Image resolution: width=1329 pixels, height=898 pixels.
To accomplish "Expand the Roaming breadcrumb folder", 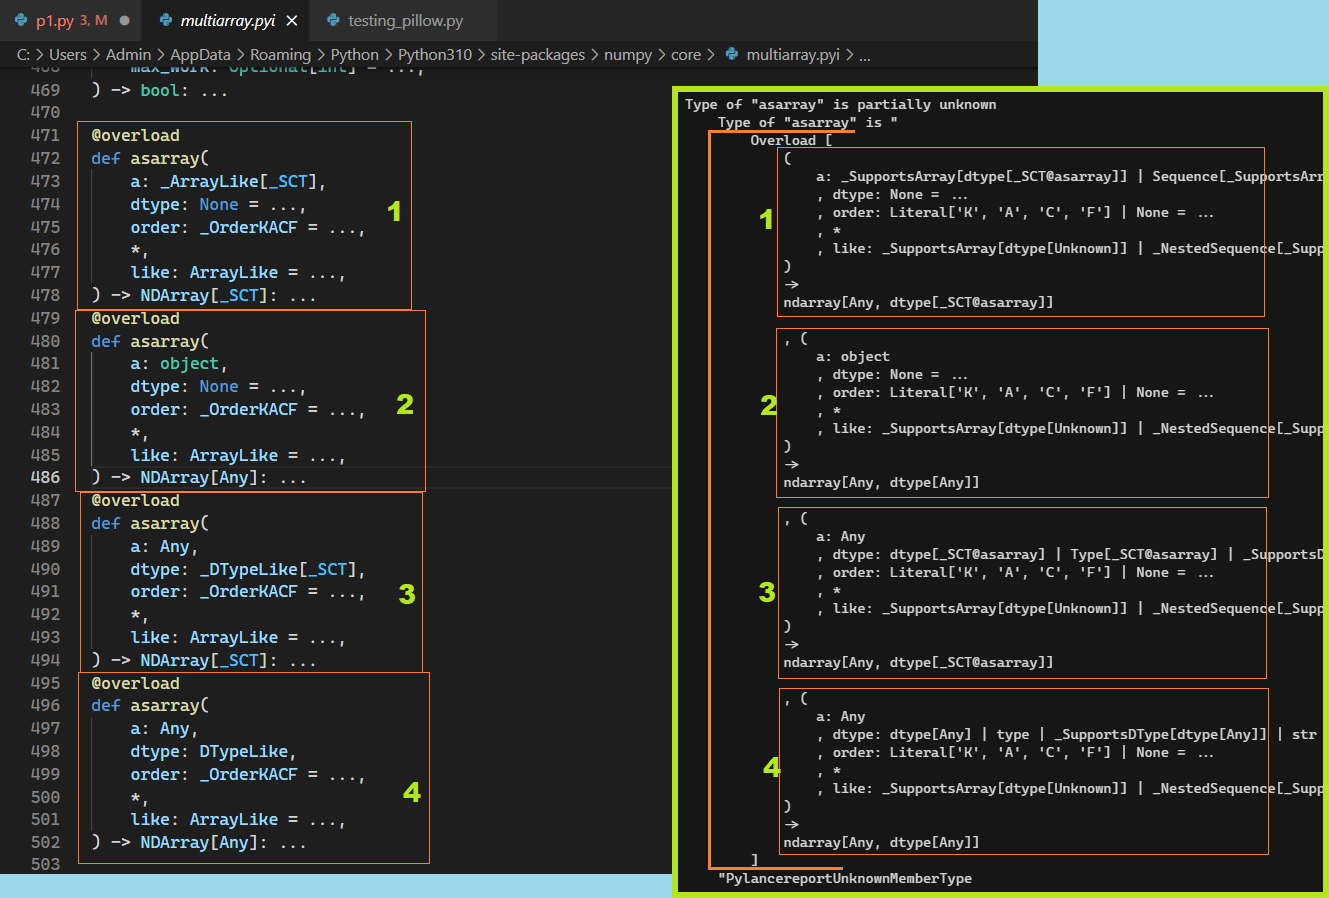I will (x=280, y=54).
